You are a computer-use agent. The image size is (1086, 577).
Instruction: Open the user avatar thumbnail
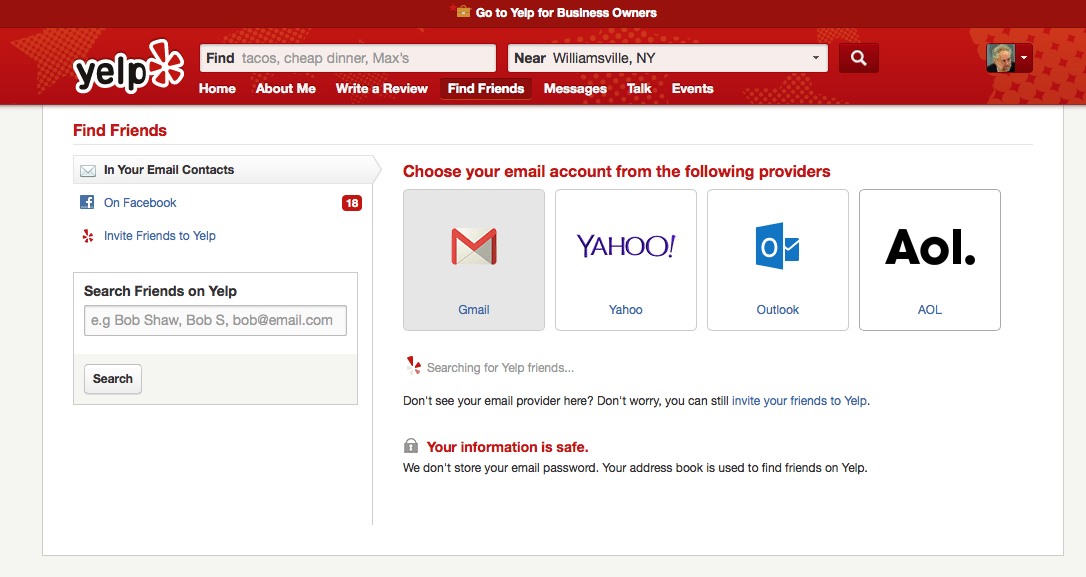(1000, 58)
